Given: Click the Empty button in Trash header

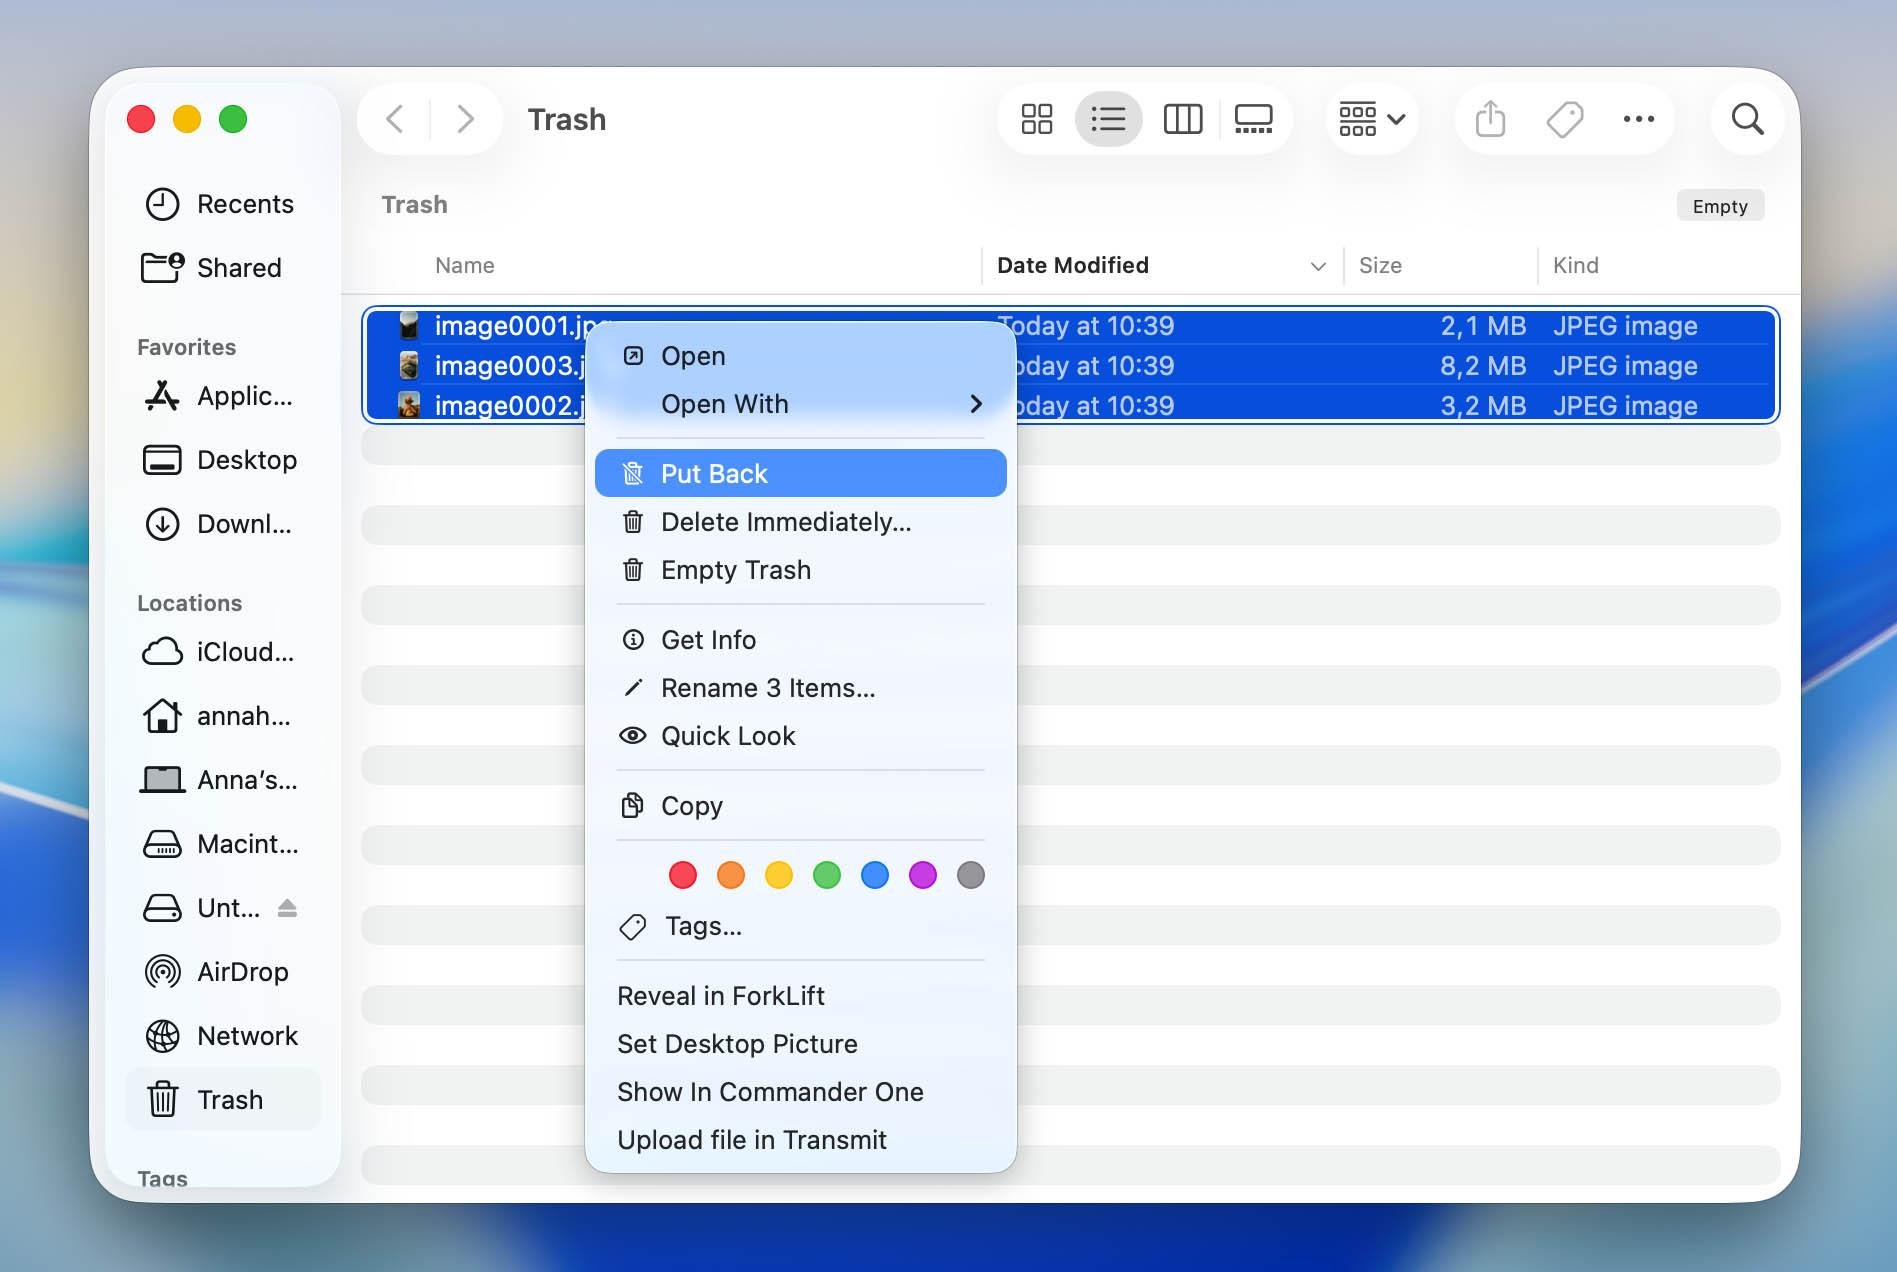Looking at the screenshot, I should coord(1720,206).
